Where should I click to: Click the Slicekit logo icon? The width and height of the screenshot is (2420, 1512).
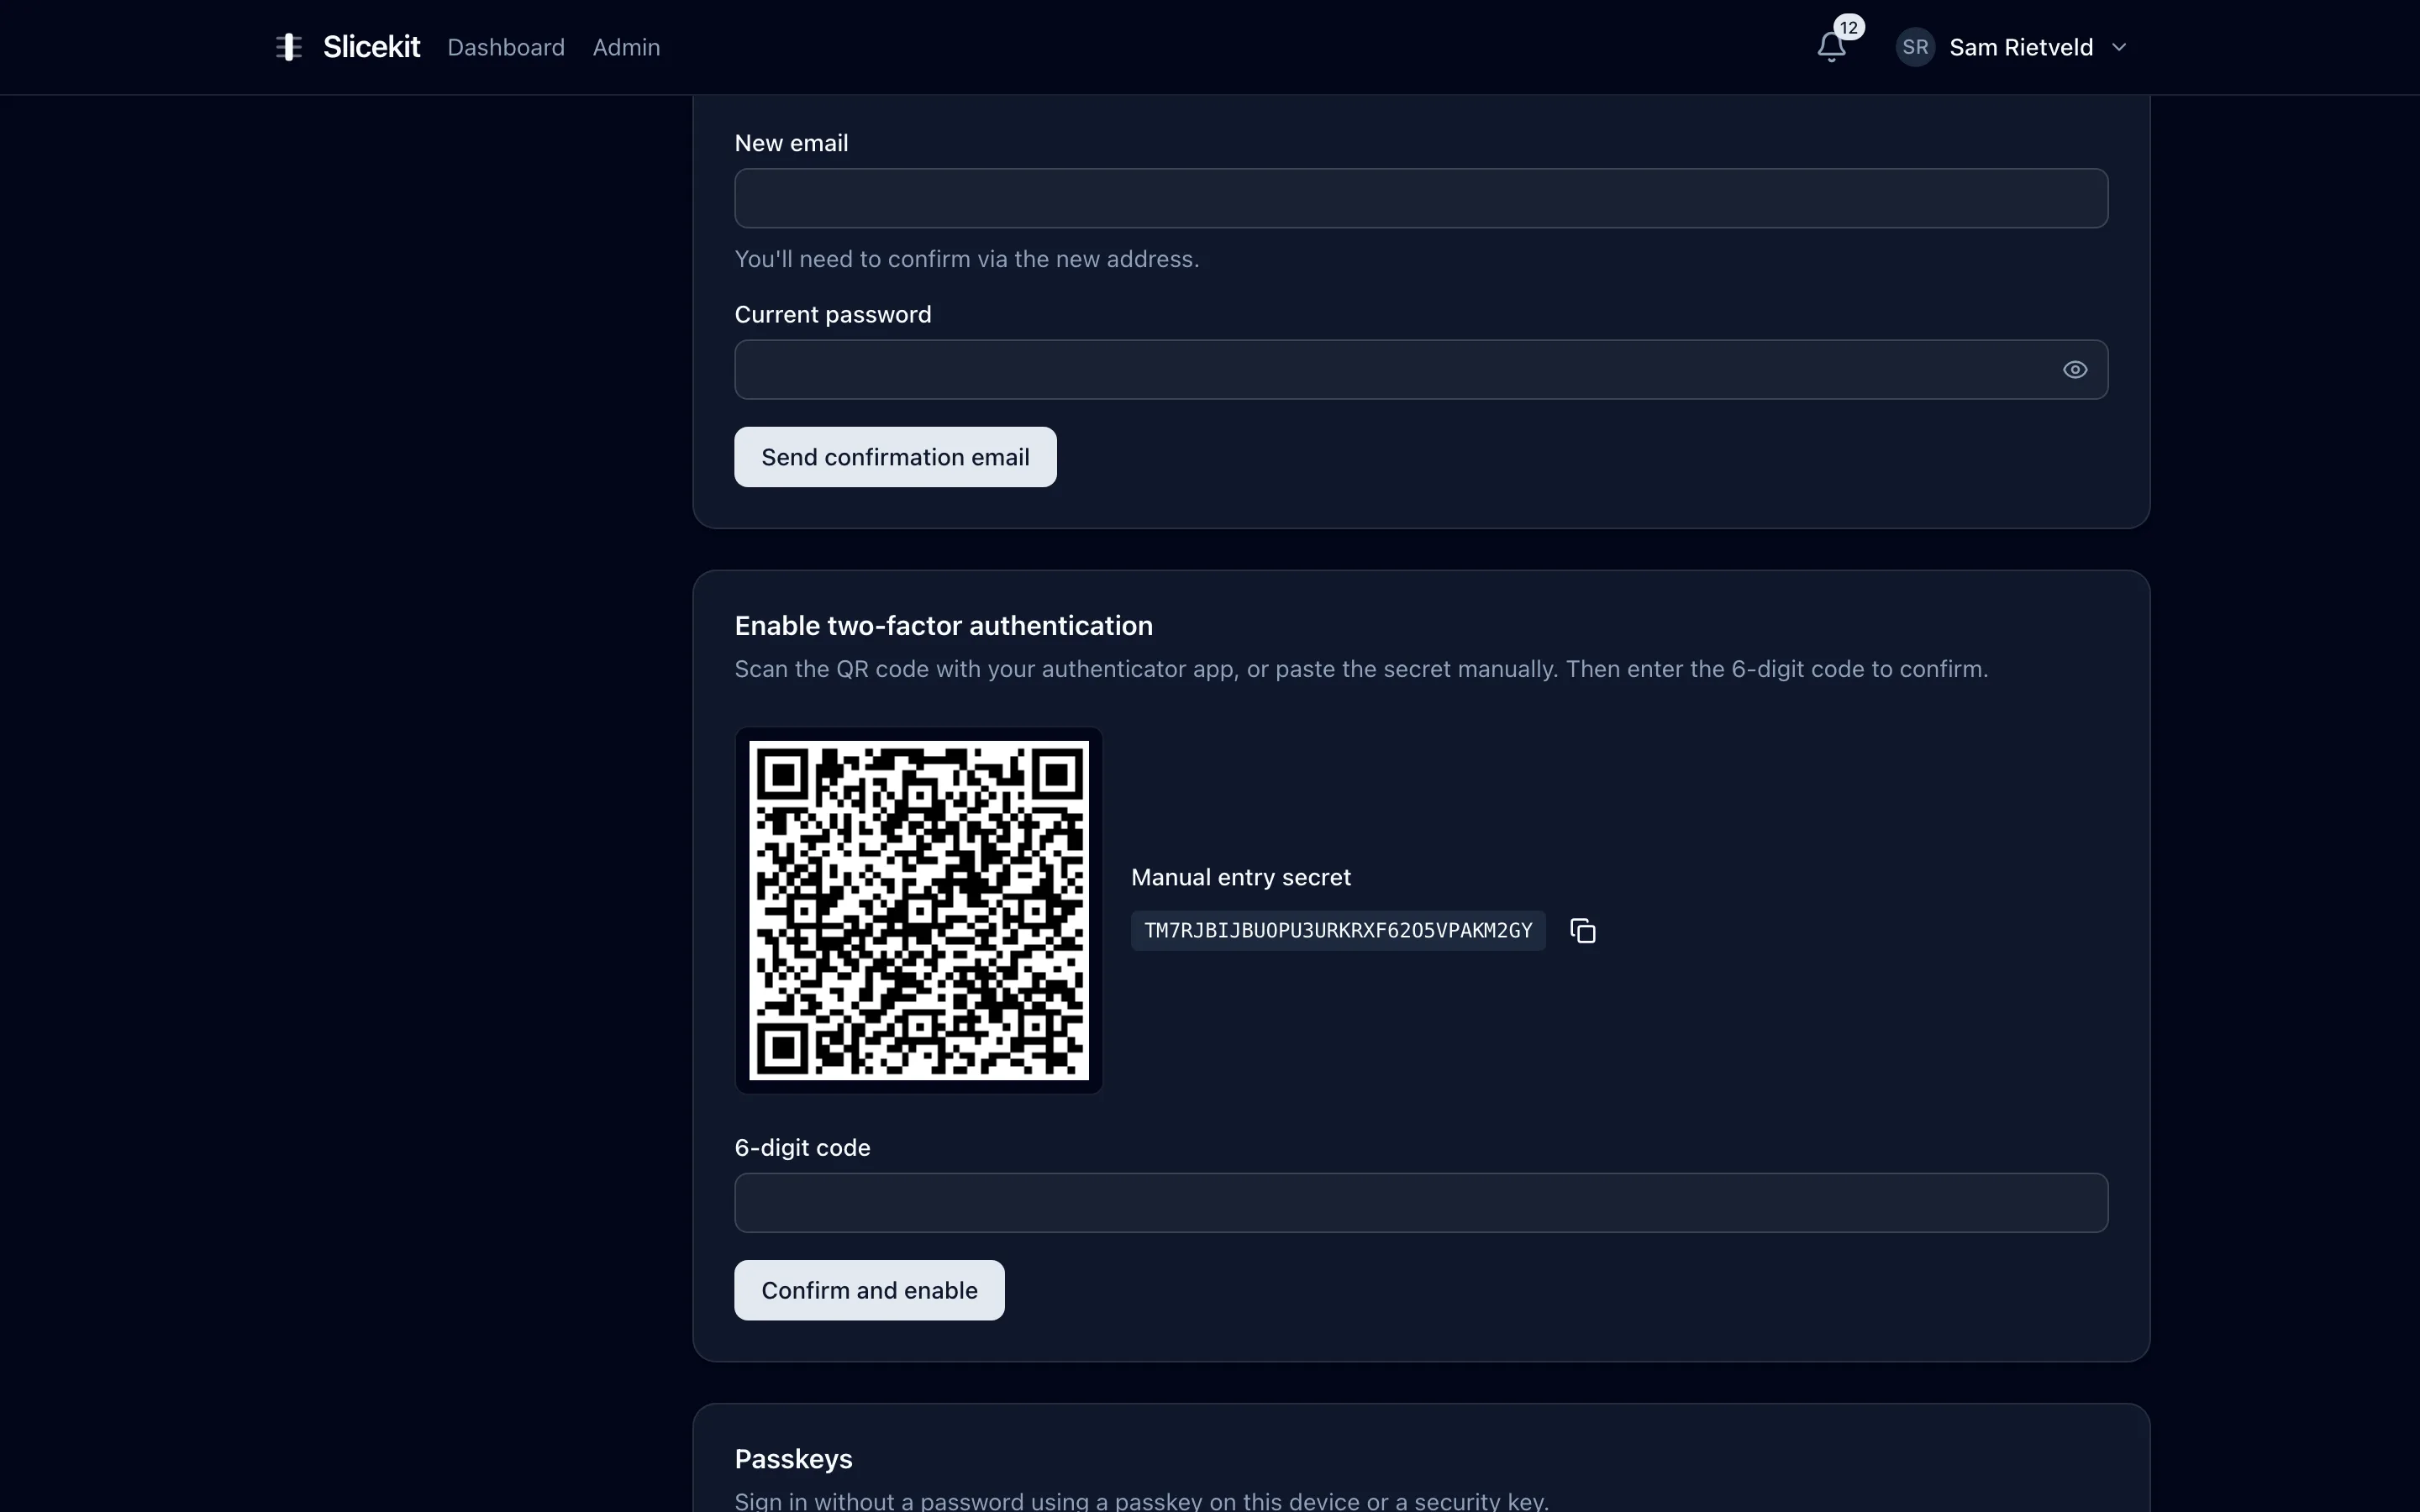(x=289, y=47)
